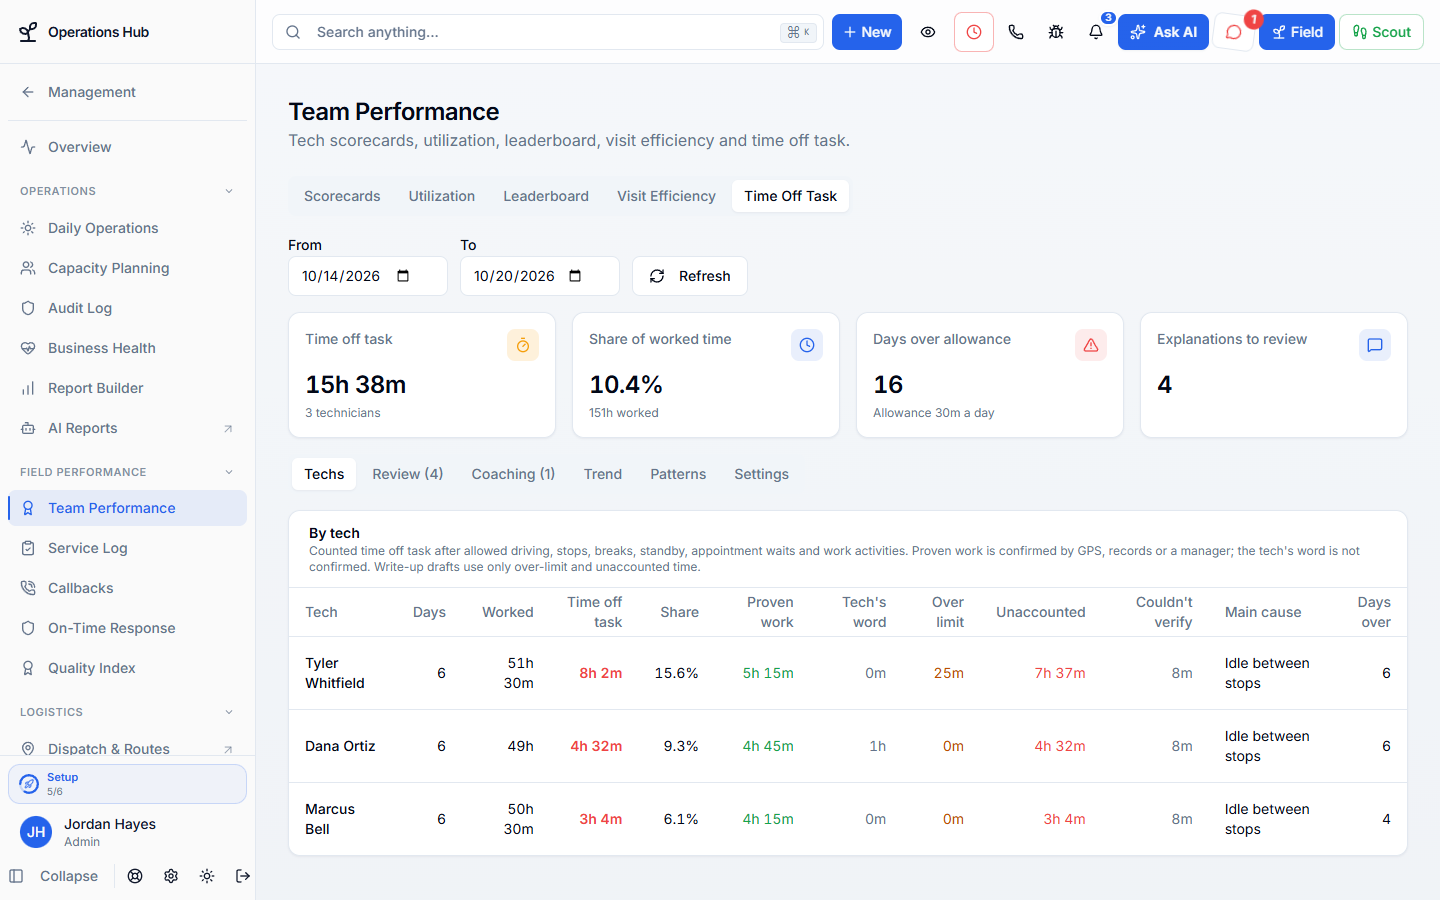Viewport: 1440px width, 900px height.
Task: Open Quality Index in sidebar
Action: [x=127, y=668]
